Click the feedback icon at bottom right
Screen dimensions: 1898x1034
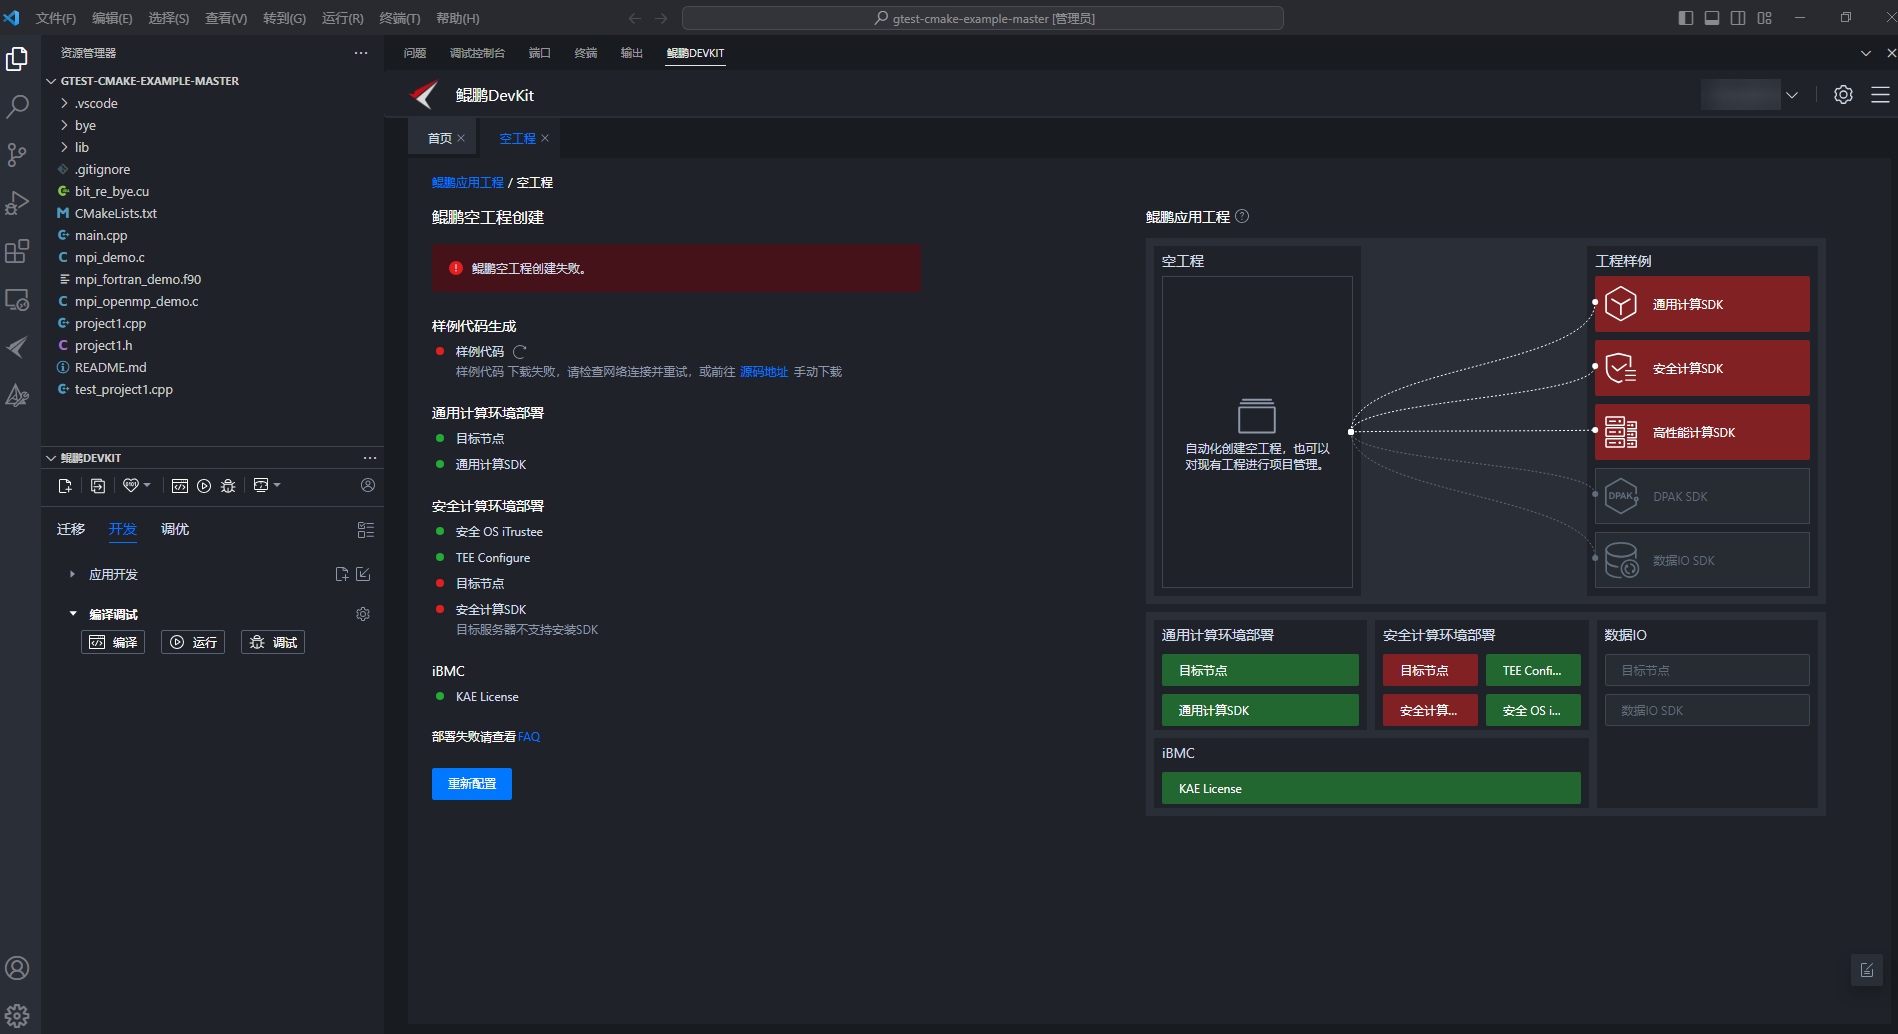click(1867, 970)
